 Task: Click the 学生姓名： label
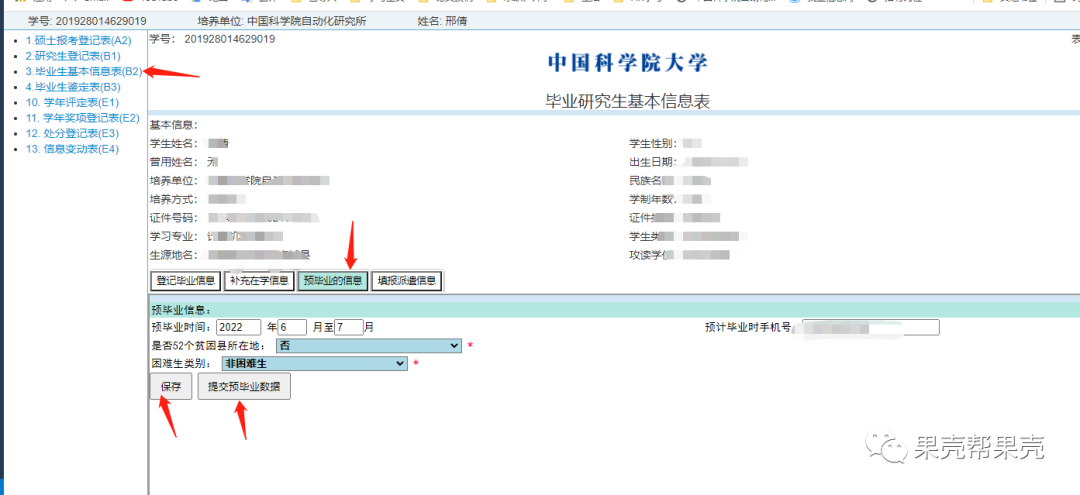[174, 143]
